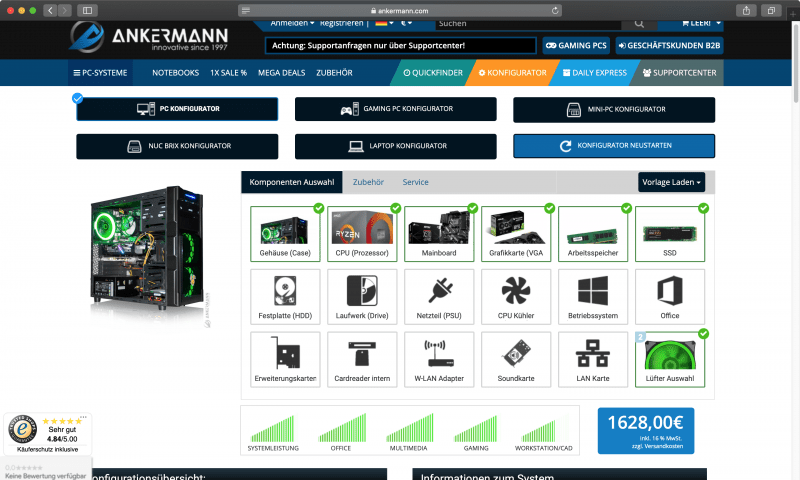Open the SUPPORTCENTER navigation tab
The width and height of the screenshot is (800, 480).
(x=679, y=73)
